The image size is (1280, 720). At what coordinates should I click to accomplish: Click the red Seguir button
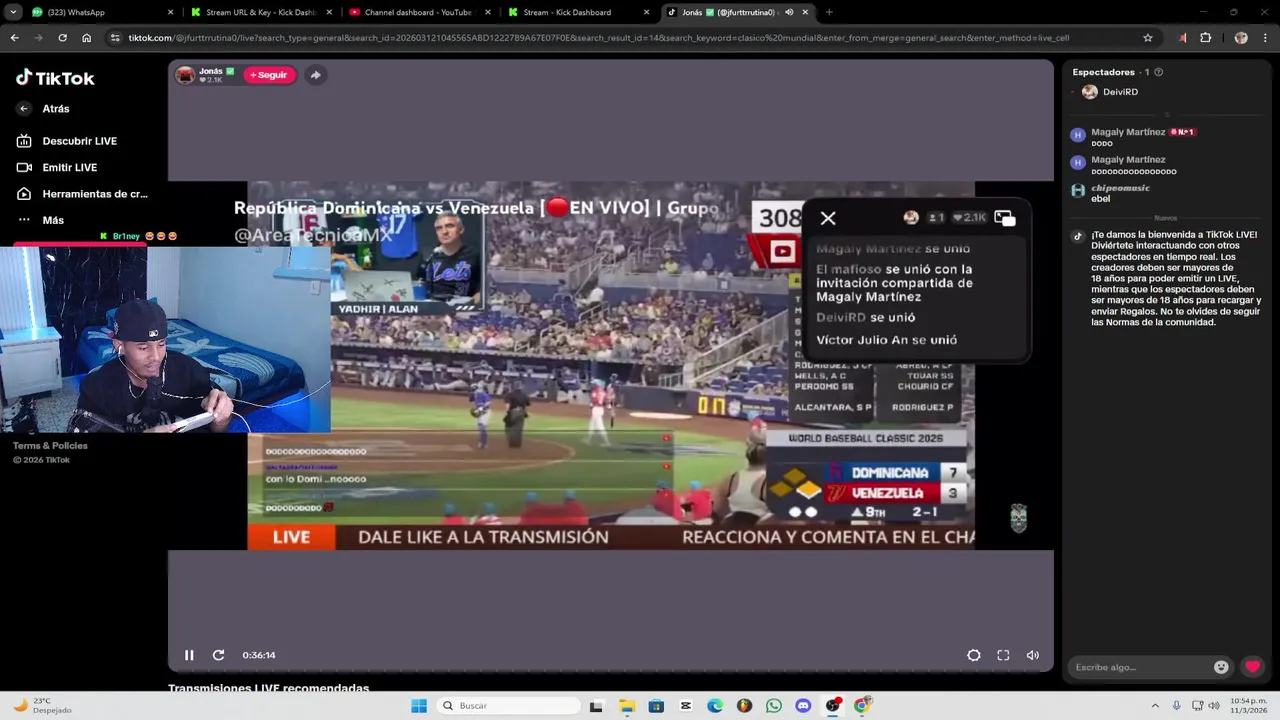pos(269,75)
